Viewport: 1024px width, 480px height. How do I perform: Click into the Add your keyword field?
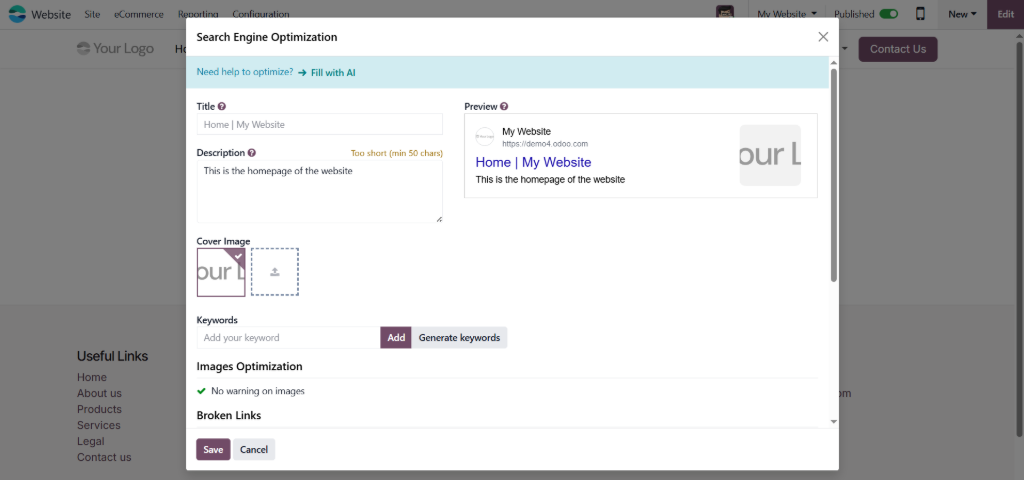pyautogui.click(x=288, y=338)
